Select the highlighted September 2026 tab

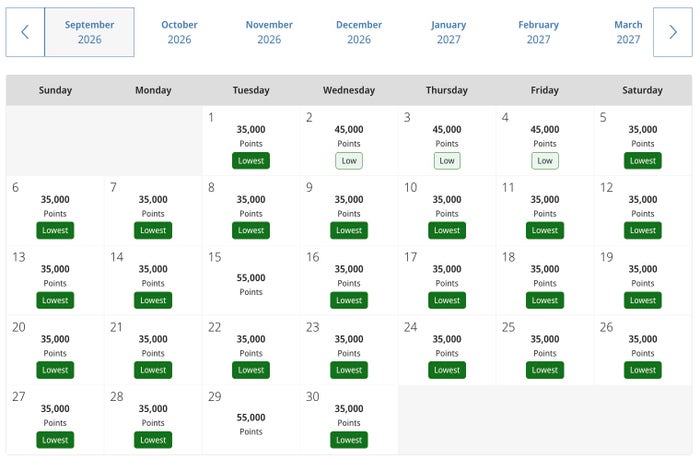89,32
